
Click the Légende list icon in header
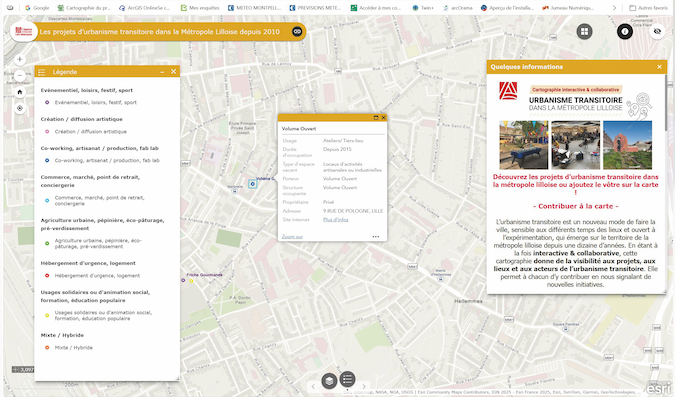pos(42,72)
